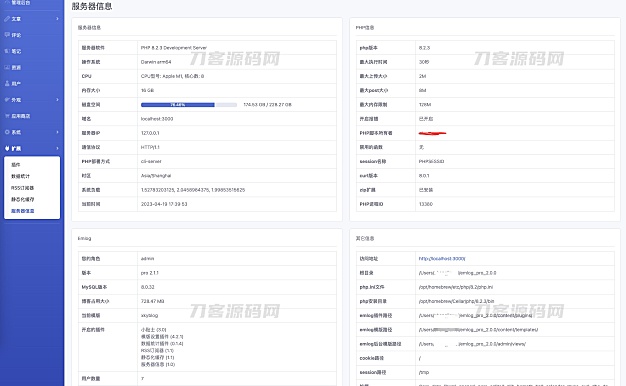The height and width of the screenshot is (386, 626).
Task: Click the 外观 appearance icon in sidebar
Action: (x=7, y=100)
